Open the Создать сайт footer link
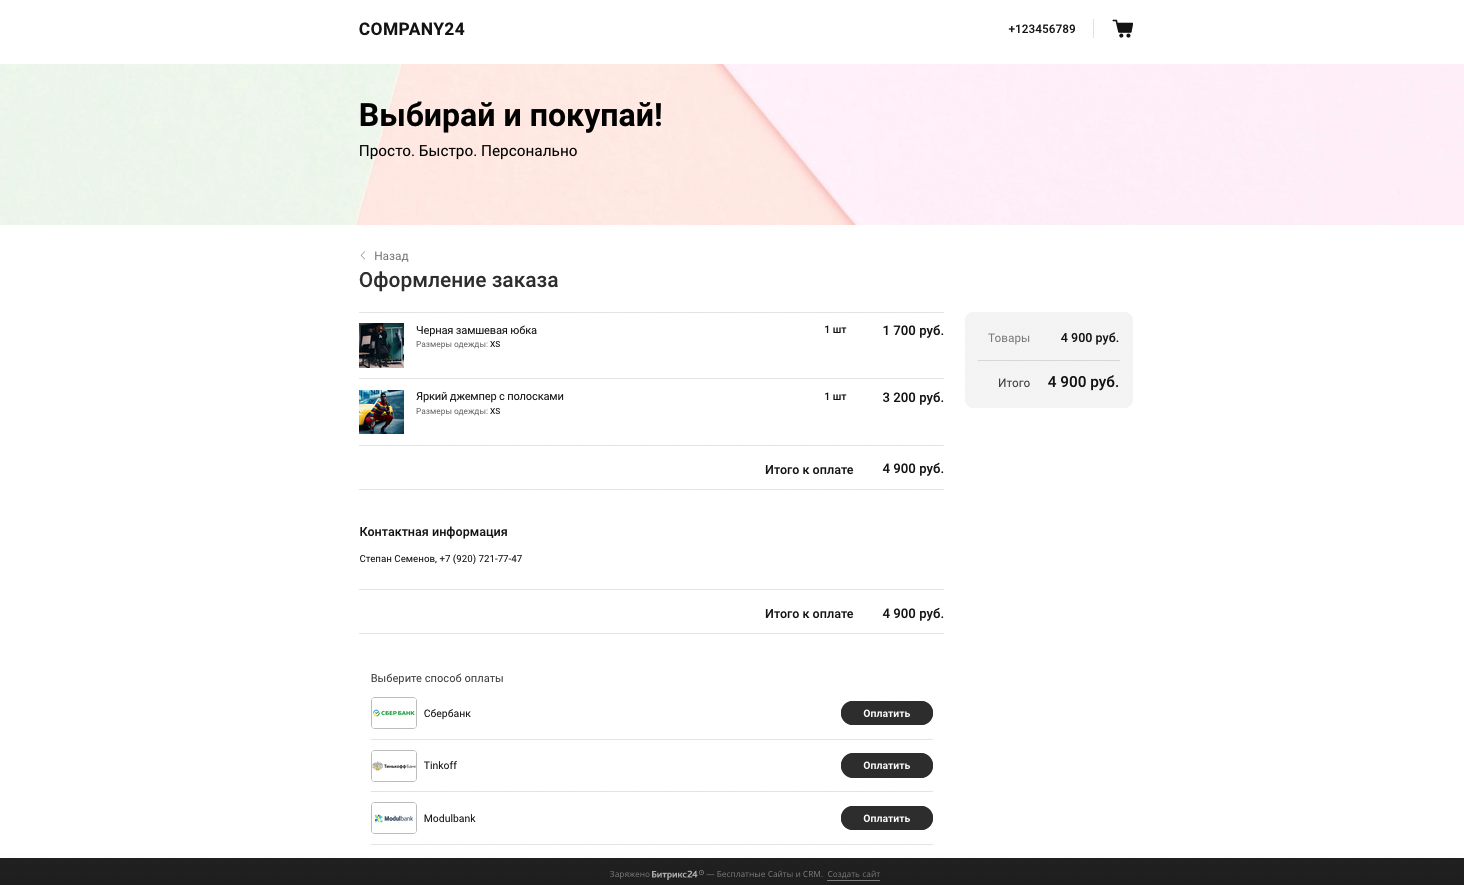This screenshot has width=1464, height=885. 853,874
